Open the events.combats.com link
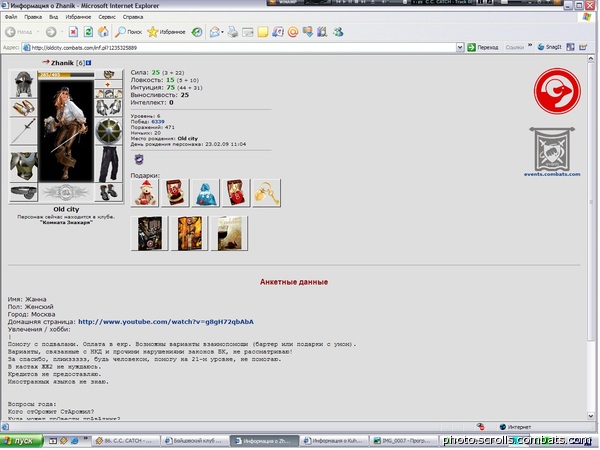This screenshot has height=450, width=600. [552, 174]
